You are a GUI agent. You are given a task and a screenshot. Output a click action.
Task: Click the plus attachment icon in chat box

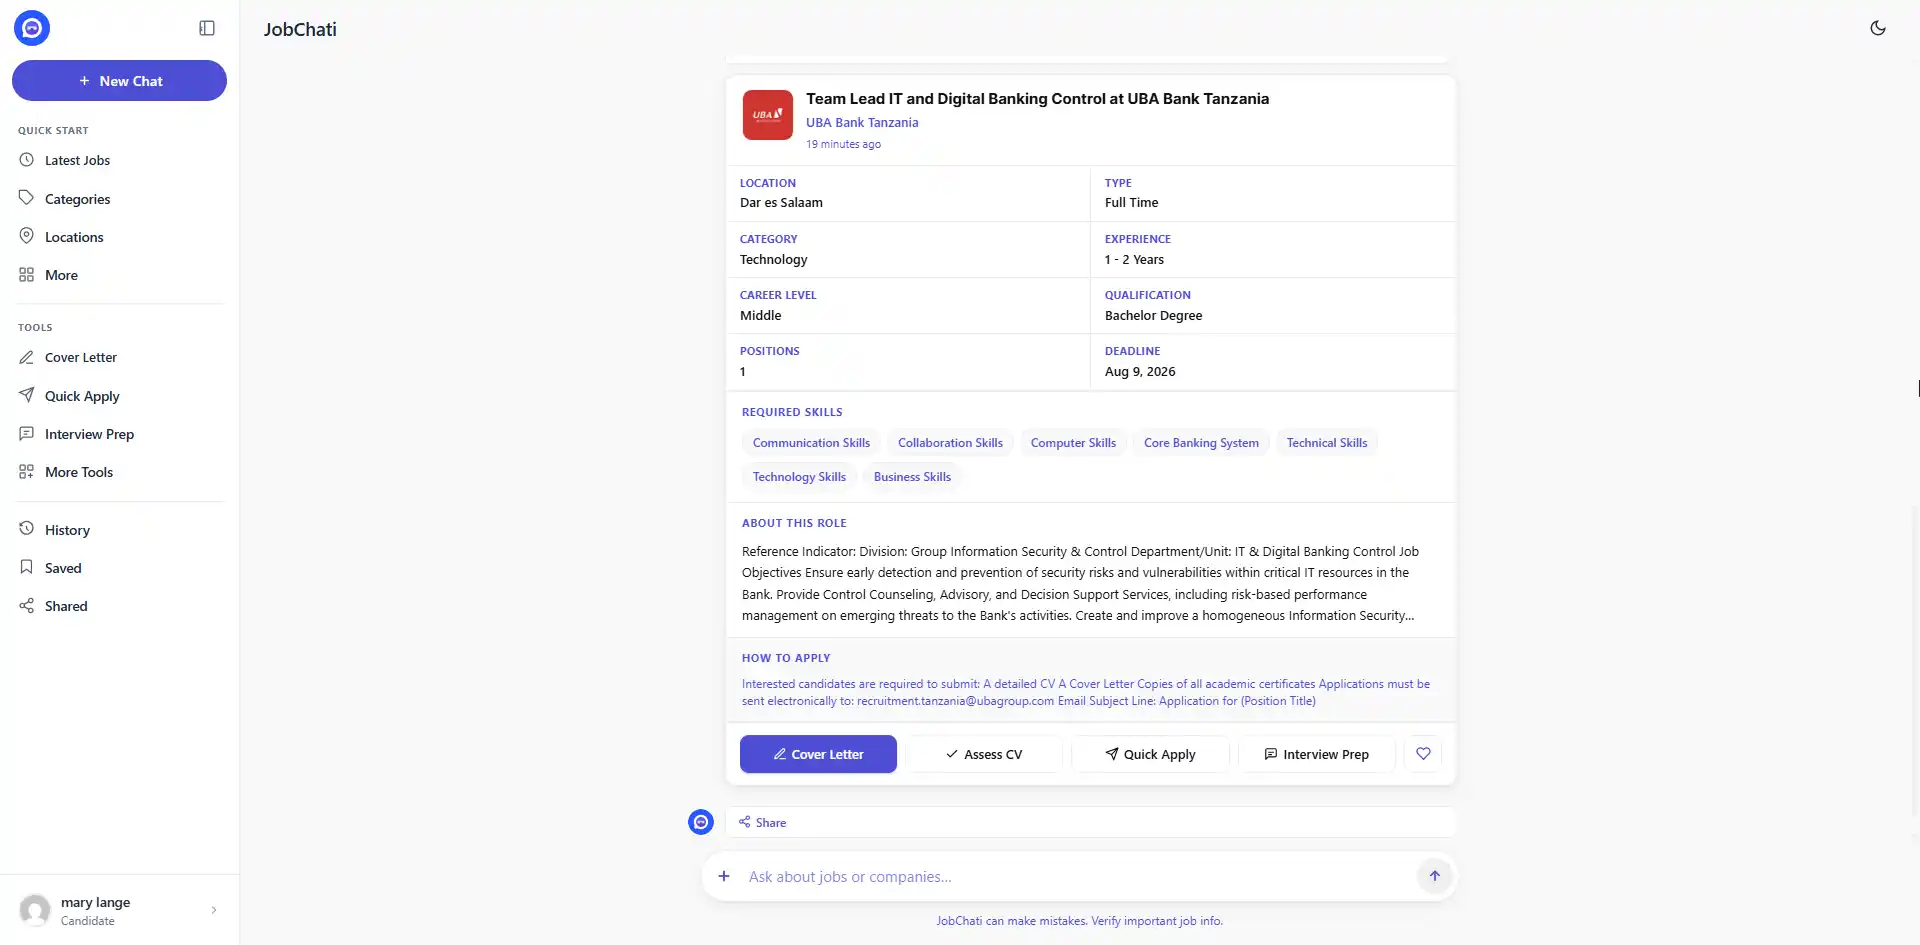724,876
